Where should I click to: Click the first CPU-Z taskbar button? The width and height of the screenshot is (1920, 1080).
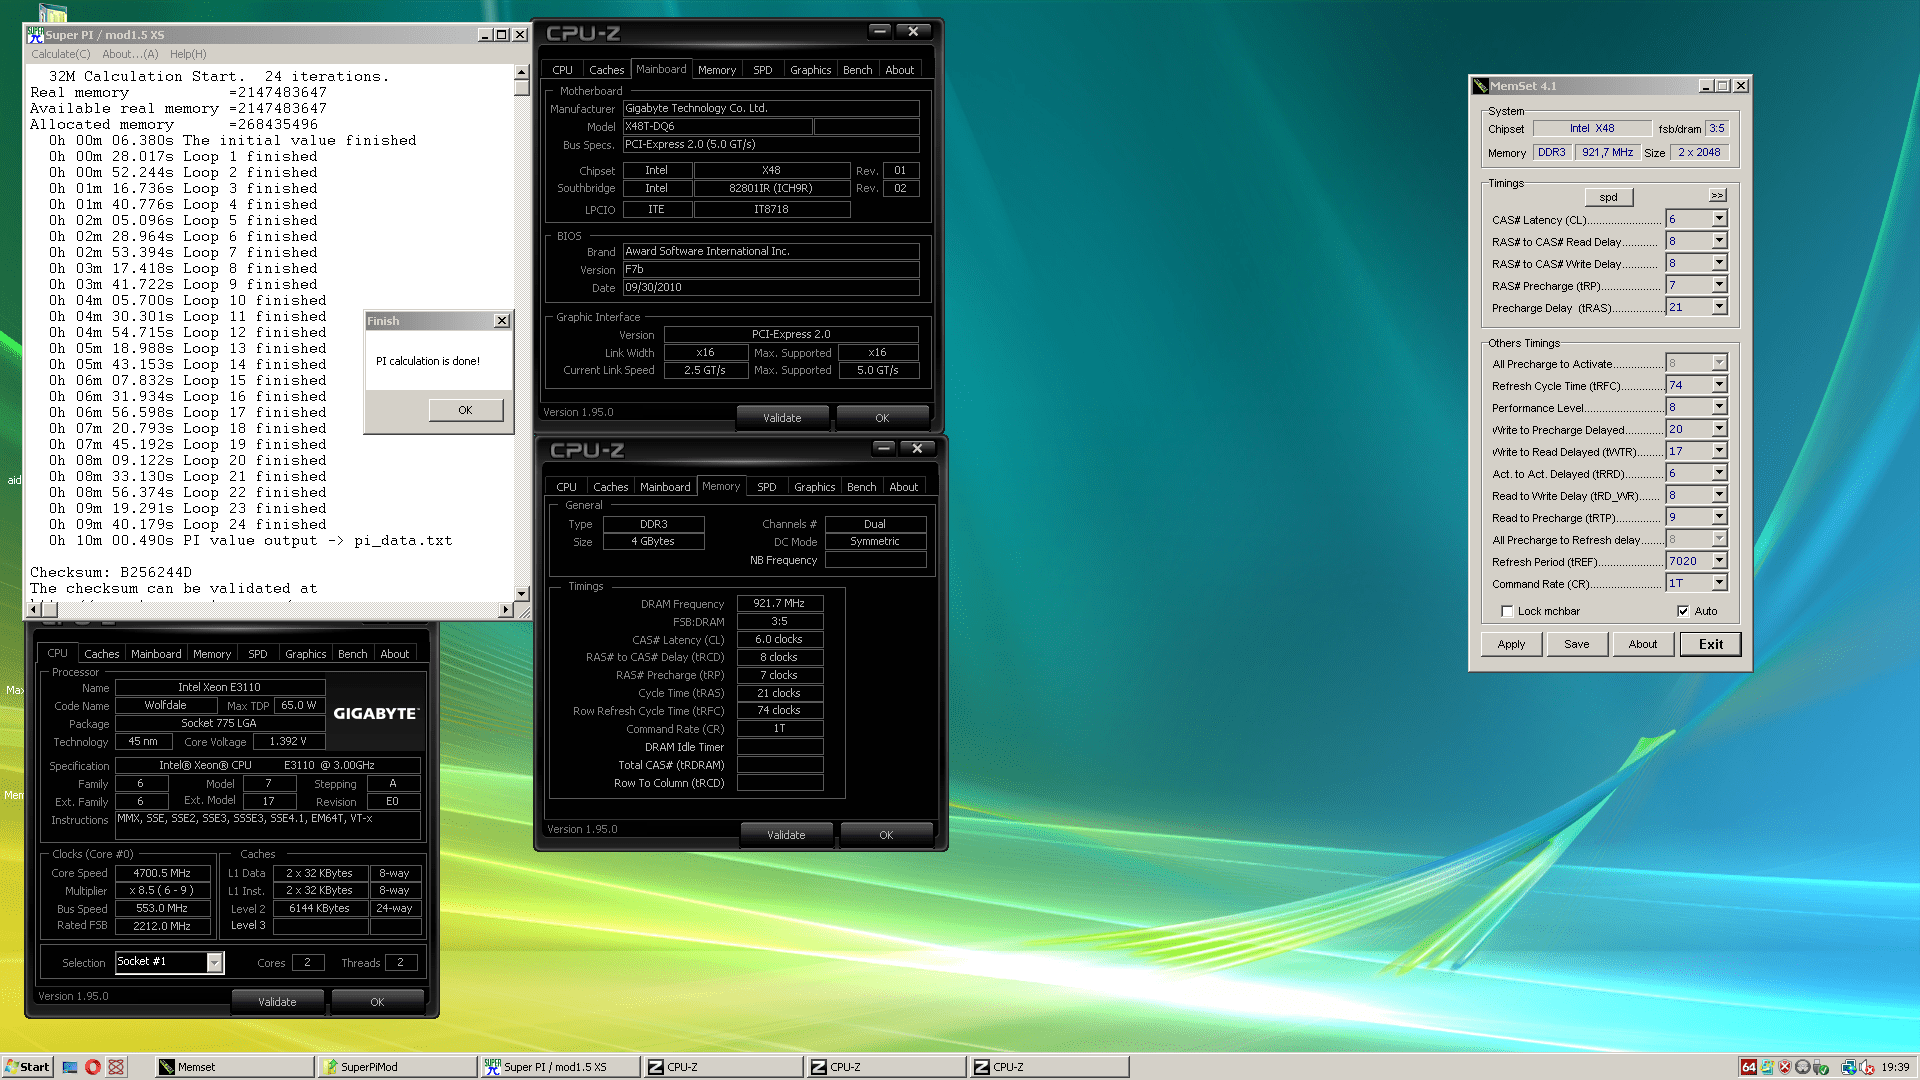[724, 1067]
